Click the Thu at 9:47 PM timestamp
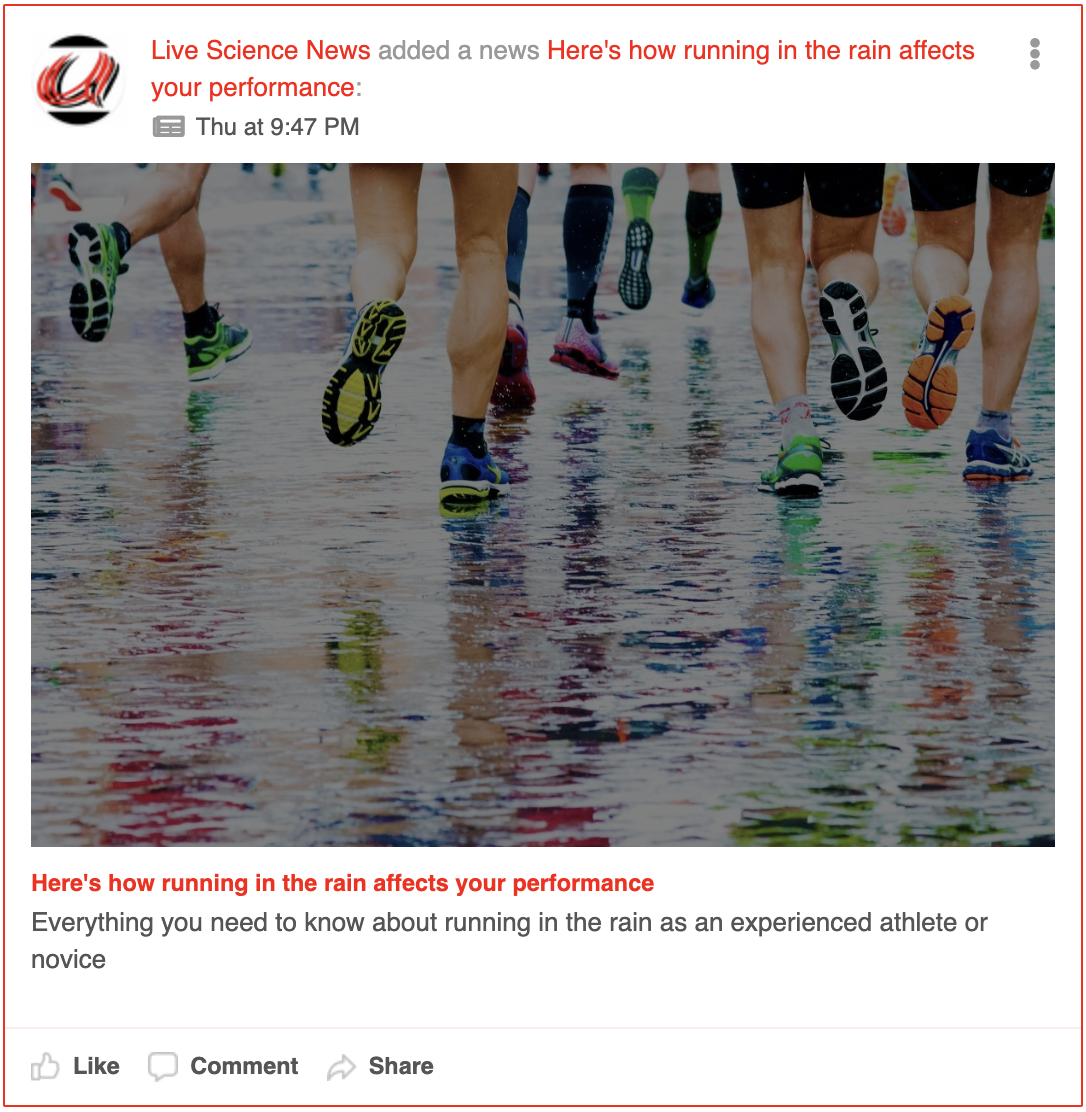 pyautogui.click(x=277, y=127)
